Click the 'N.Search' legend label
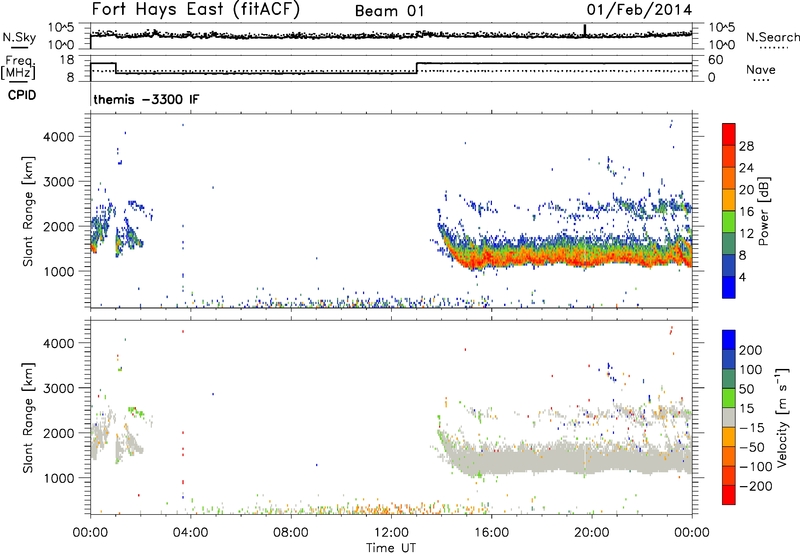800x554 pixels. tap(772, 38)
